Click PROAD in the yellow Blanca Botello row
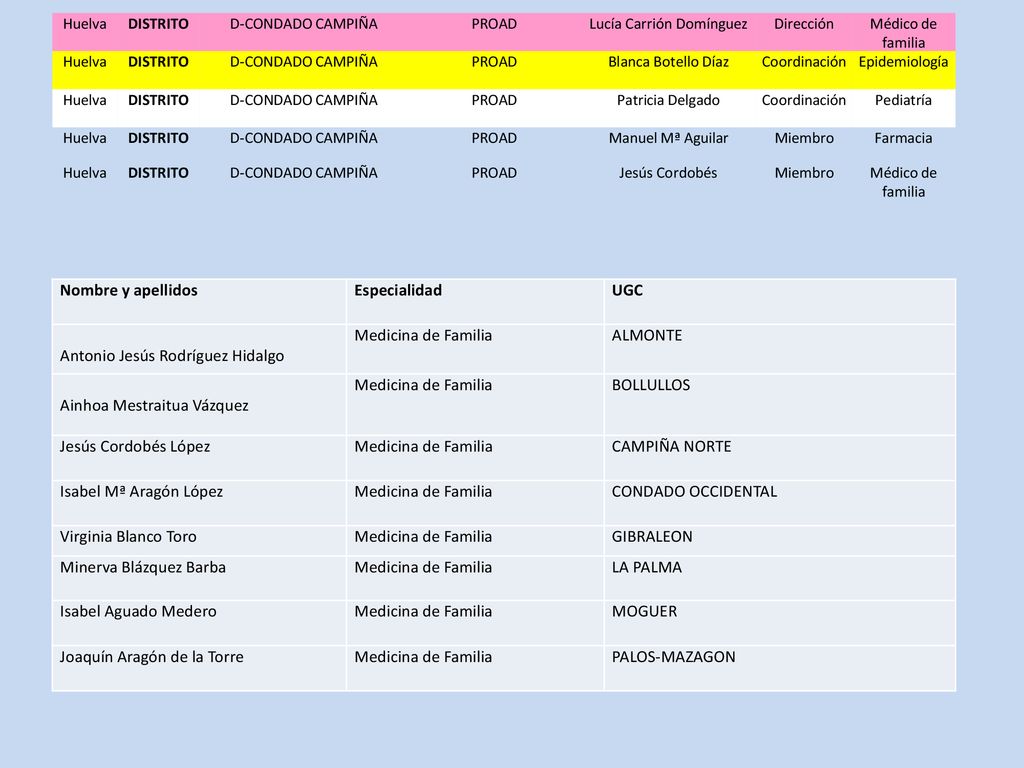The width and height of the screenshot is (1024, 768). tap(494, 62)
